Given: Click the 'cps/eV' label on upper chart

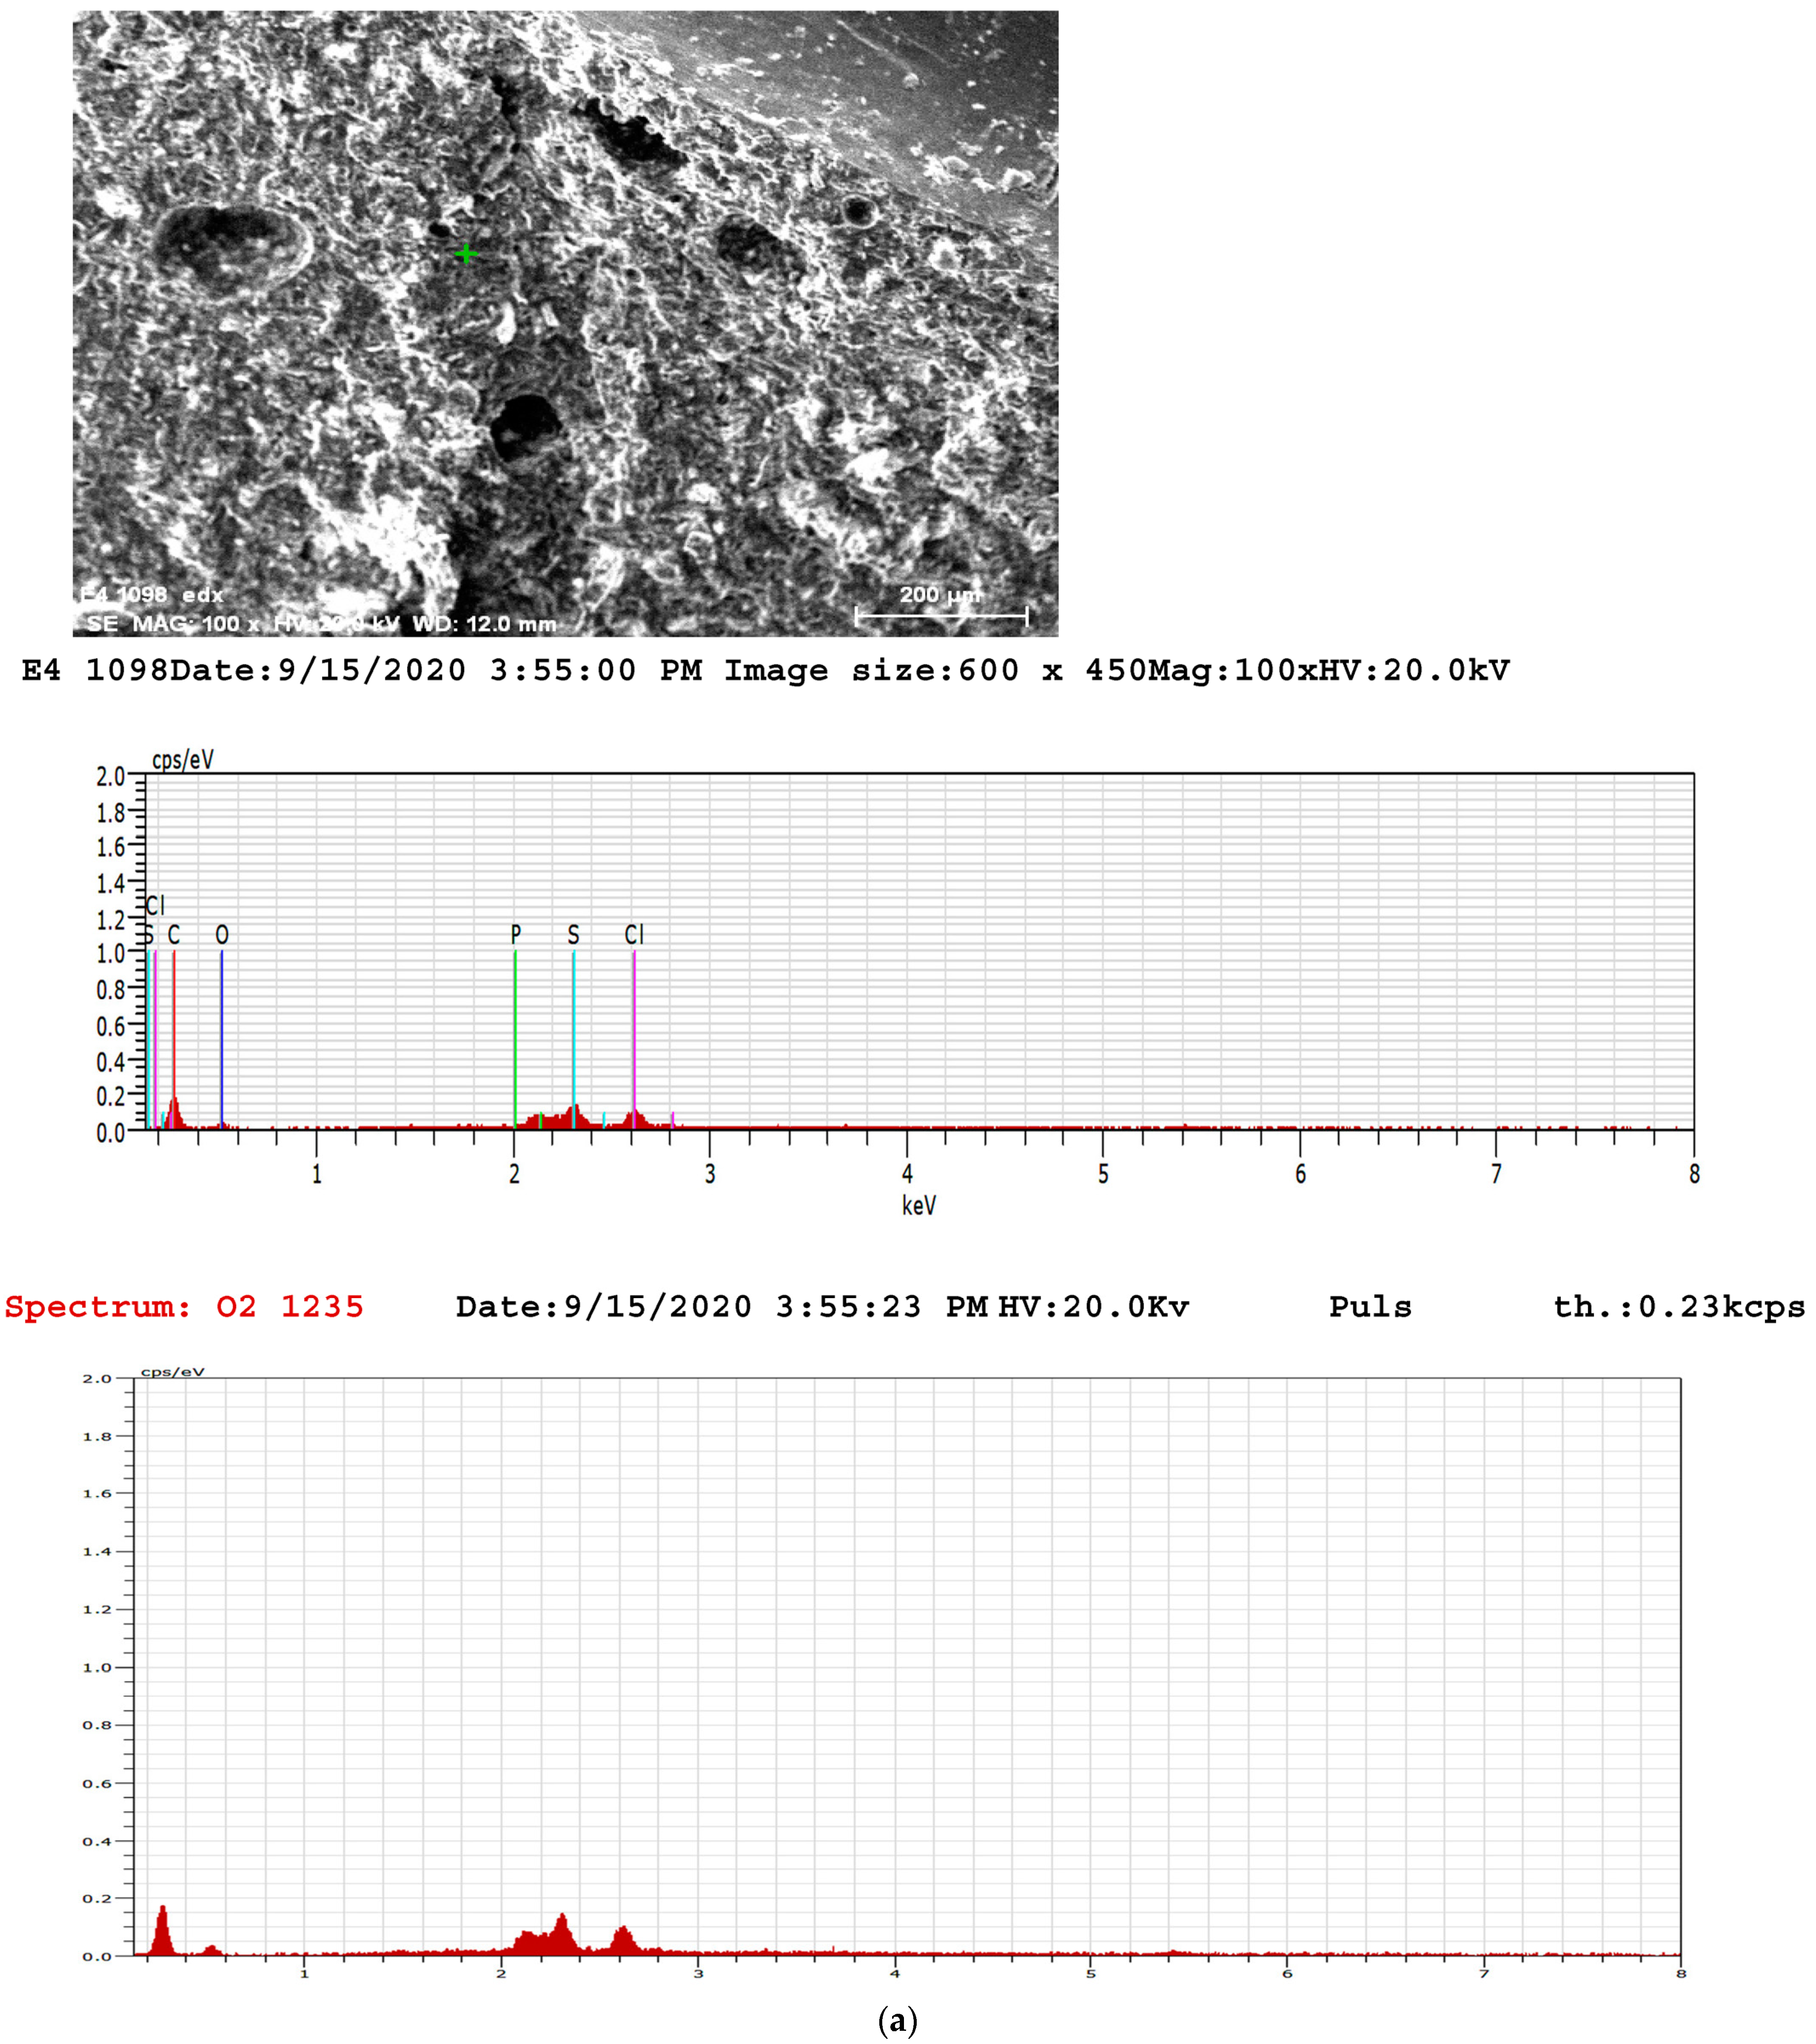Looking at the screenshot, I should tap(182, 760).
